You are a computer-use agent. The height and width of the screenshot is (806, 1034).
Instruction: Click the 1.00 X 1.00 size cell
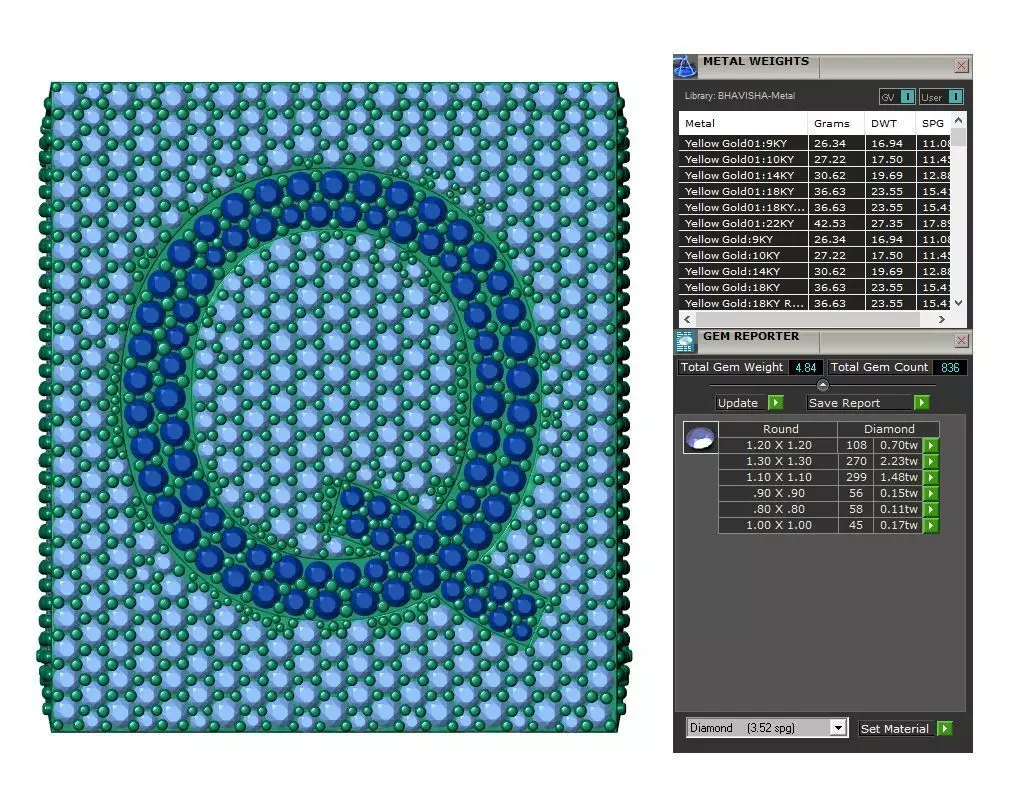point(778,525)
